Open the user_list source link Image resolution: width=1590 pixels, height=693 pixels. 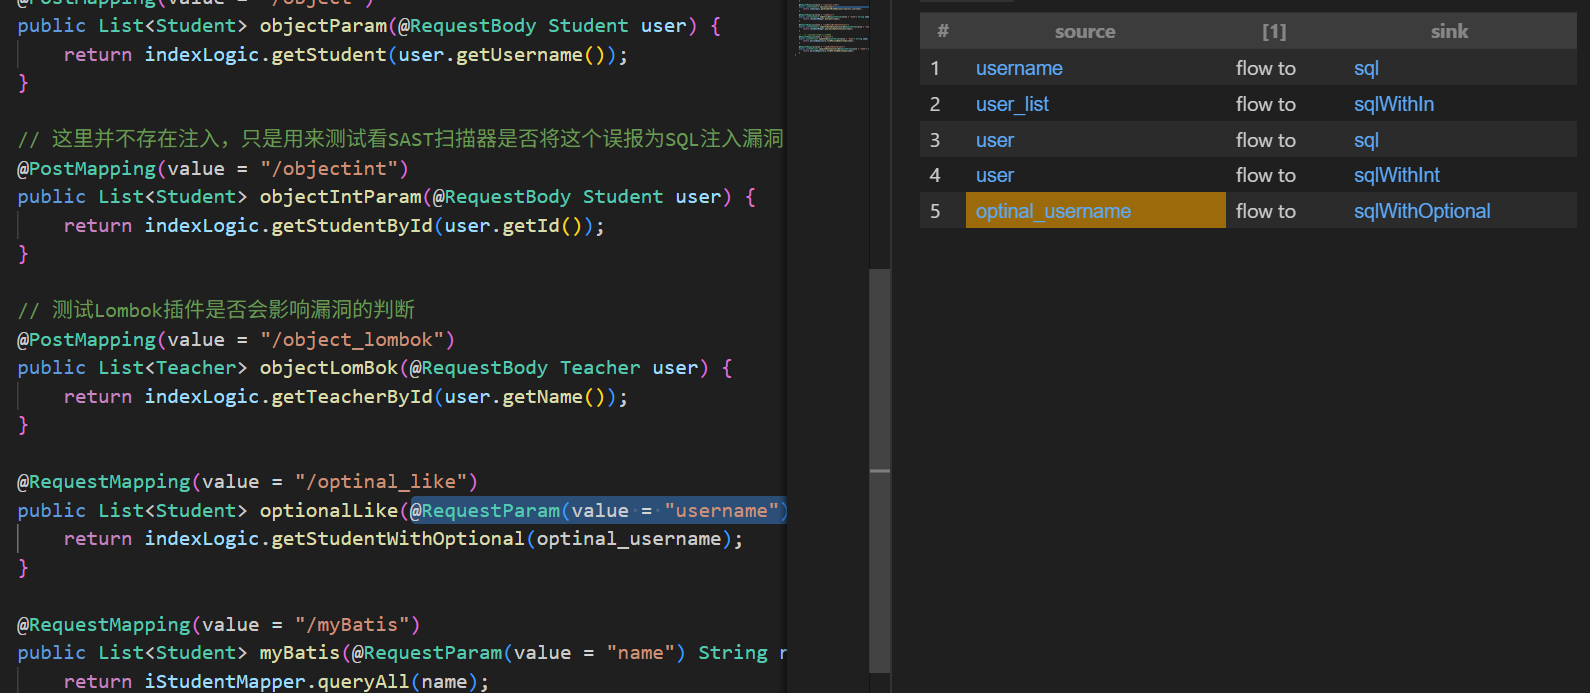tap(1012, 104)
